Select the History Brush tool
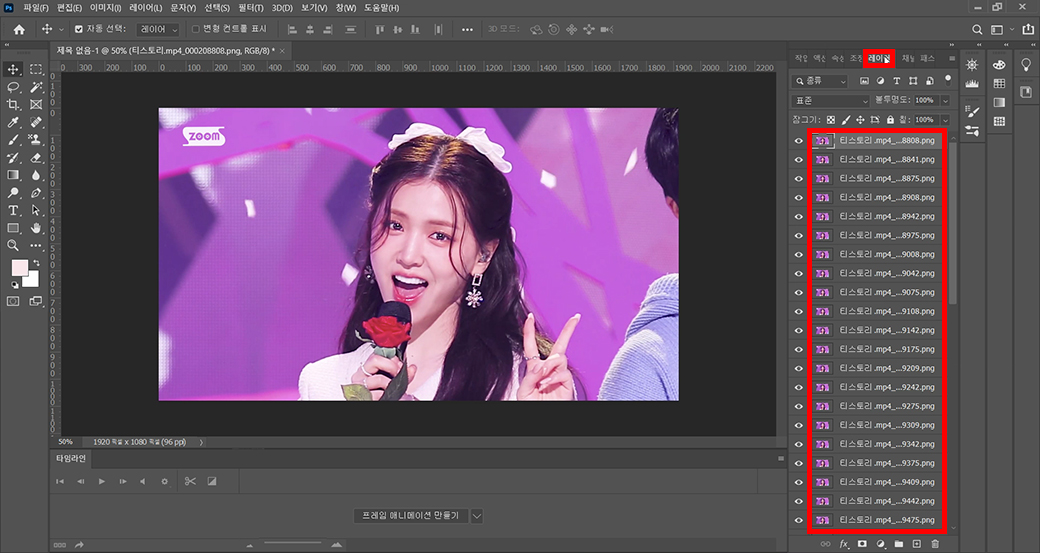 [13, 158]
